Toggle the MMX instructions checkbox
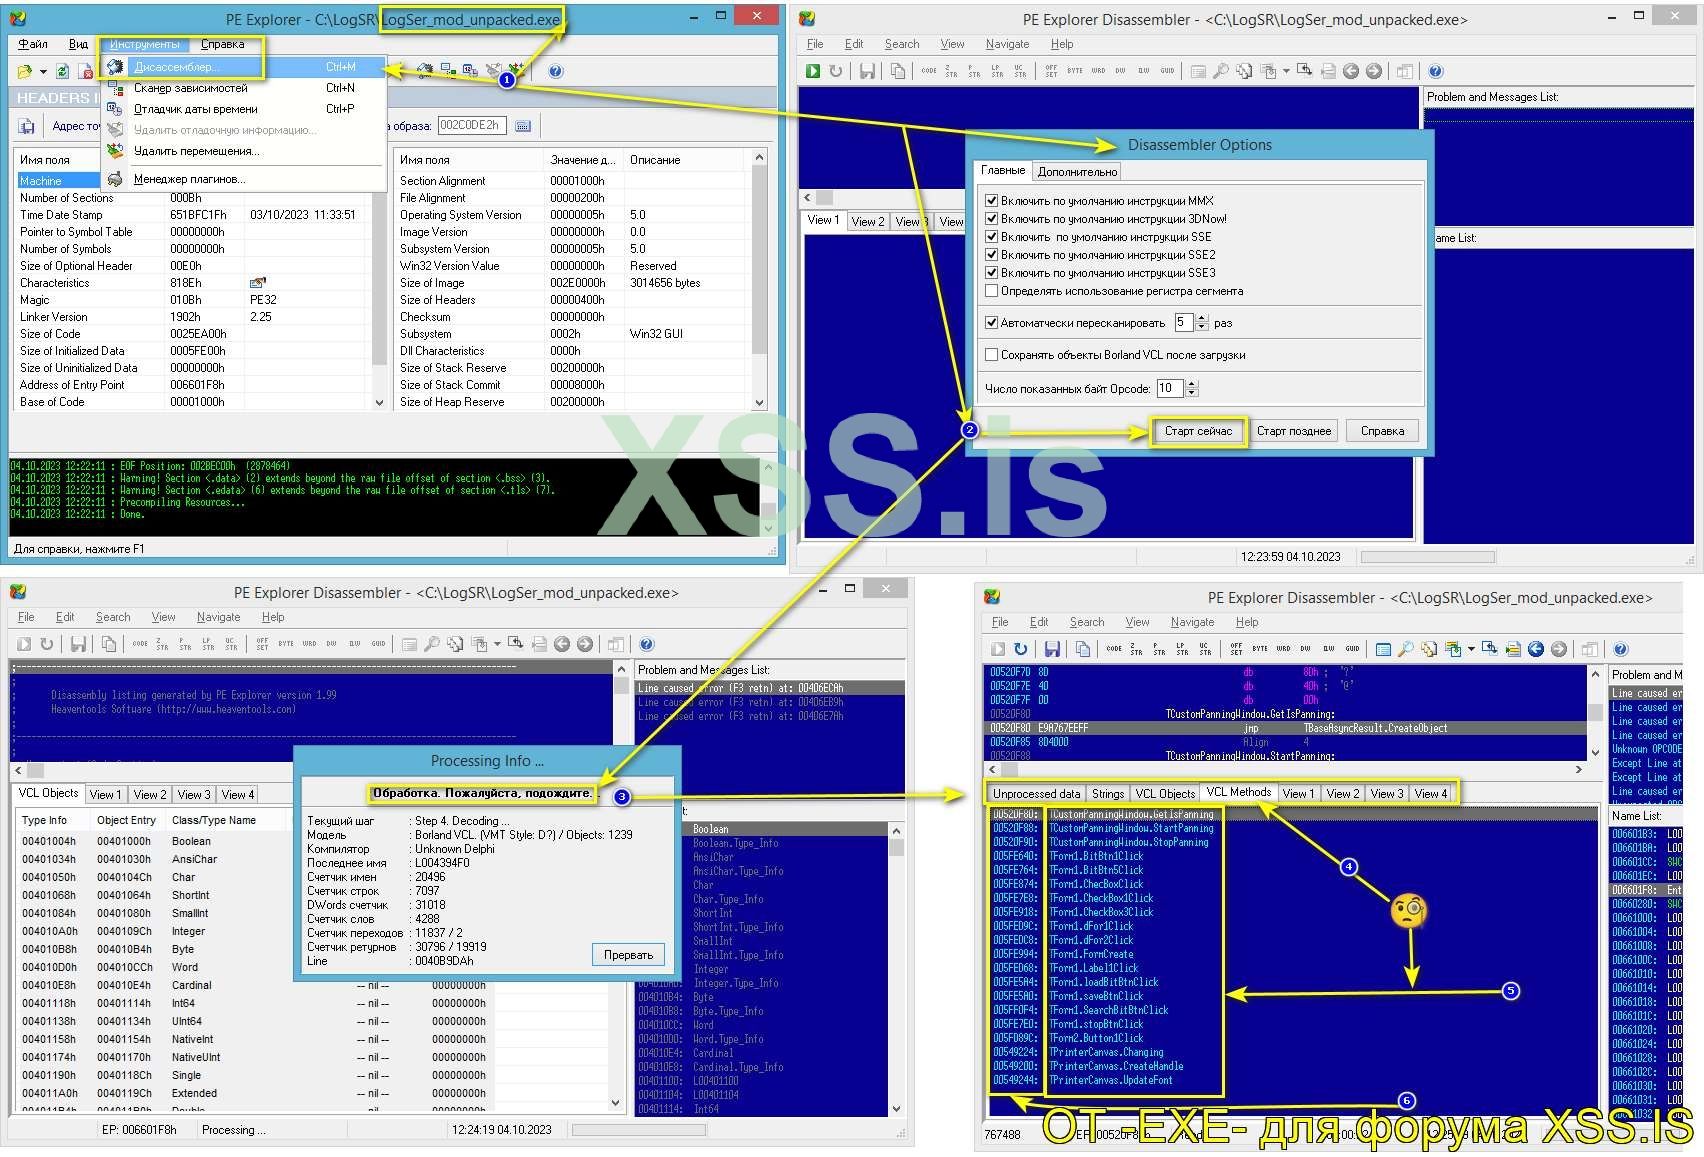The height and width of the screenshot is (1157, 1704). (x=992, y=201)
